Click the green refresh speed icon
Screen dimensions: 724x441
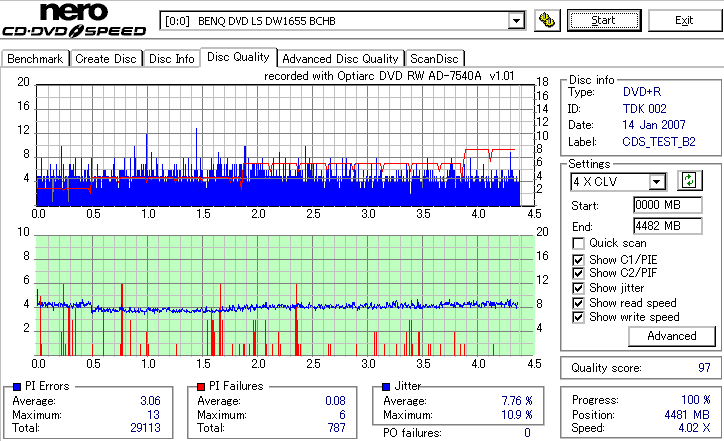tap(689, 181)
